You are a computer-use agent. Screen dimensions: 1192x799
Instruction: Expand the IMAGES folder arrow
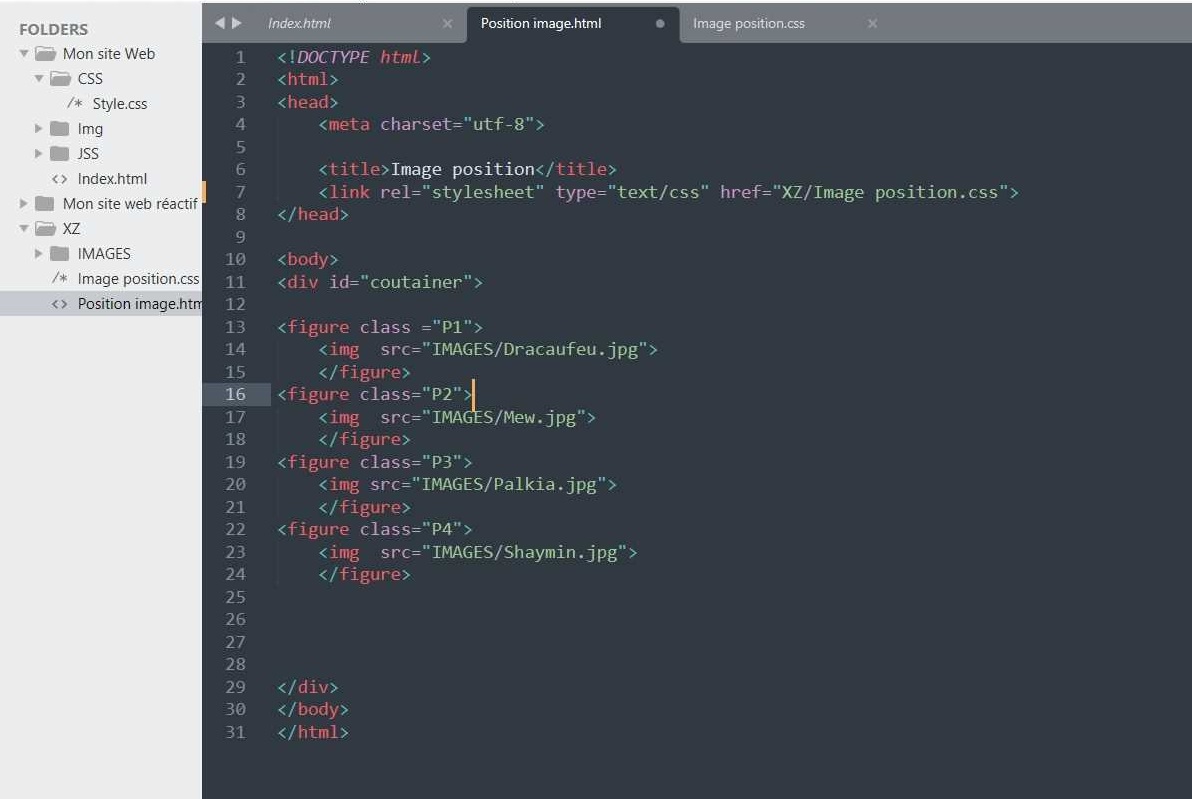pos(39,254)
